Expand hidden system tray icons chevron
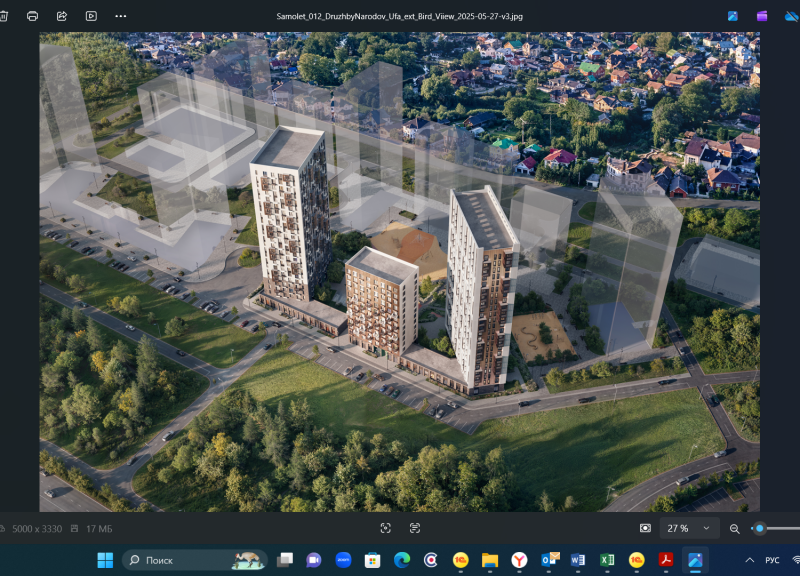The image size is (800, 576). coord(750,560)
